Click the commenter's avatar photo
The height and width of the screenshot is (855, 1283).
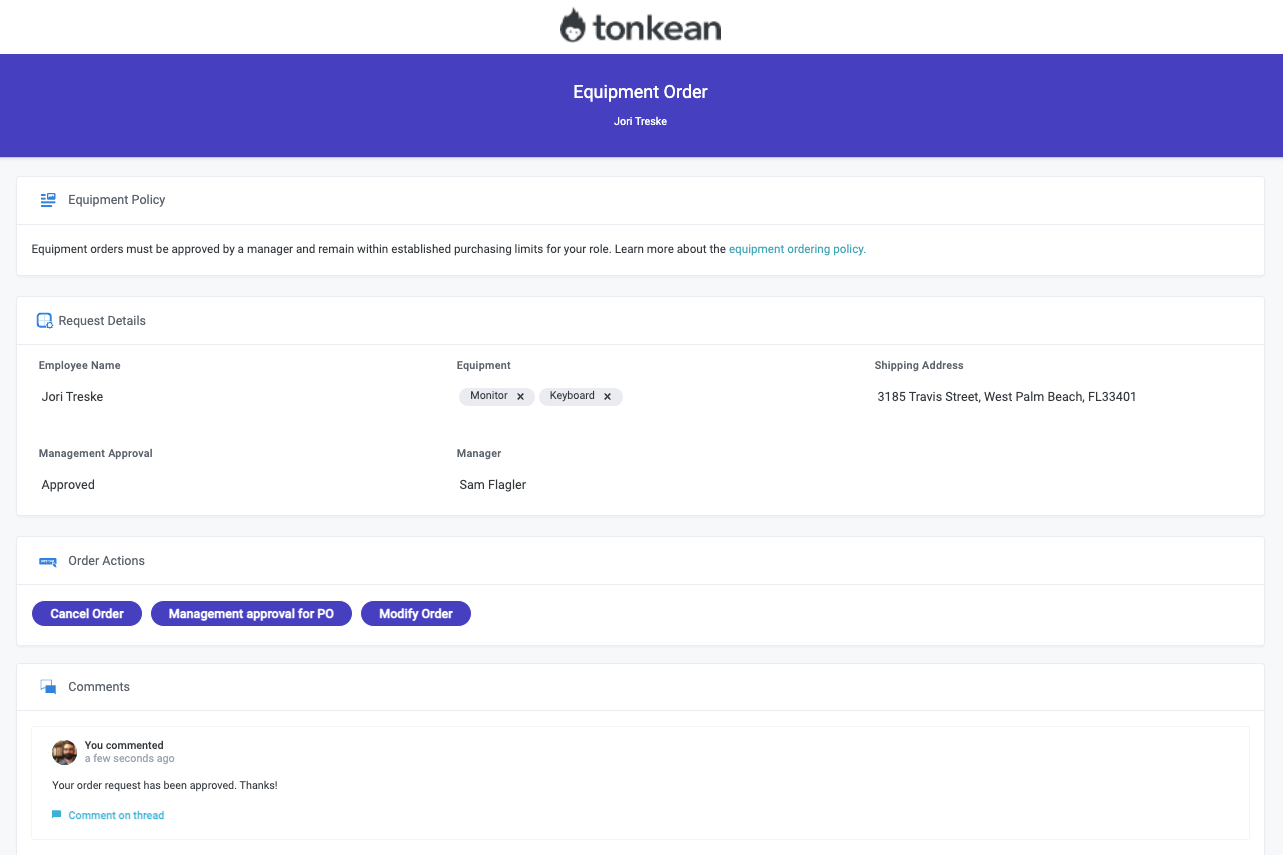click(x=64, y=752)
